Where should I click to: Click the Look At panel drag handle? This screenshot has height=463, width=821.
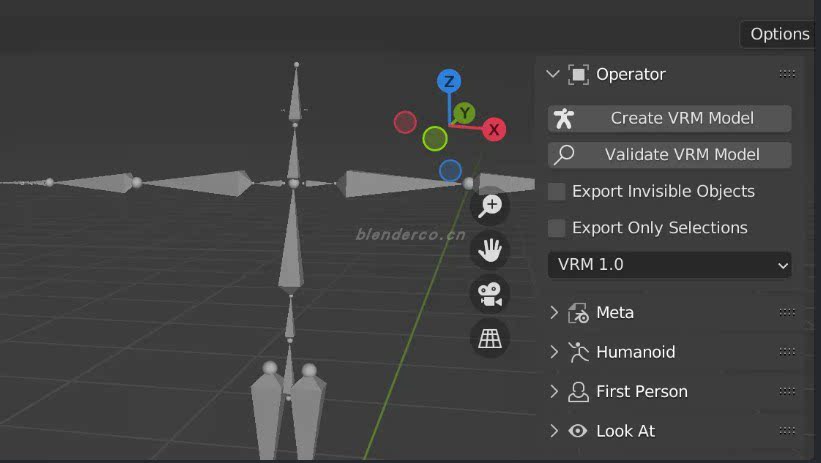coord(787,431)
